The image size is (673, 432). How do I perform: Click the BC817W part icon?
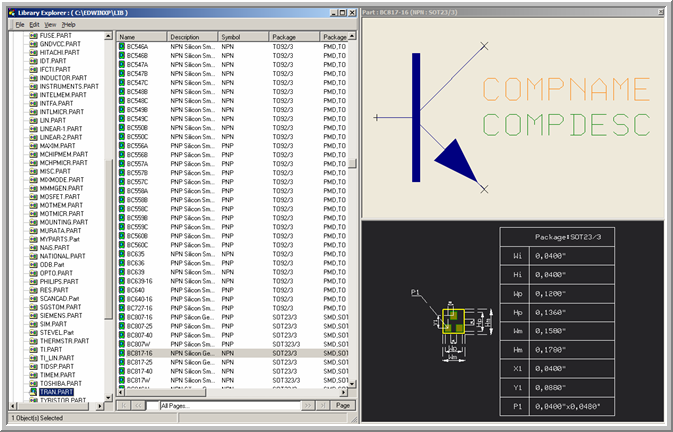point(122,380)
